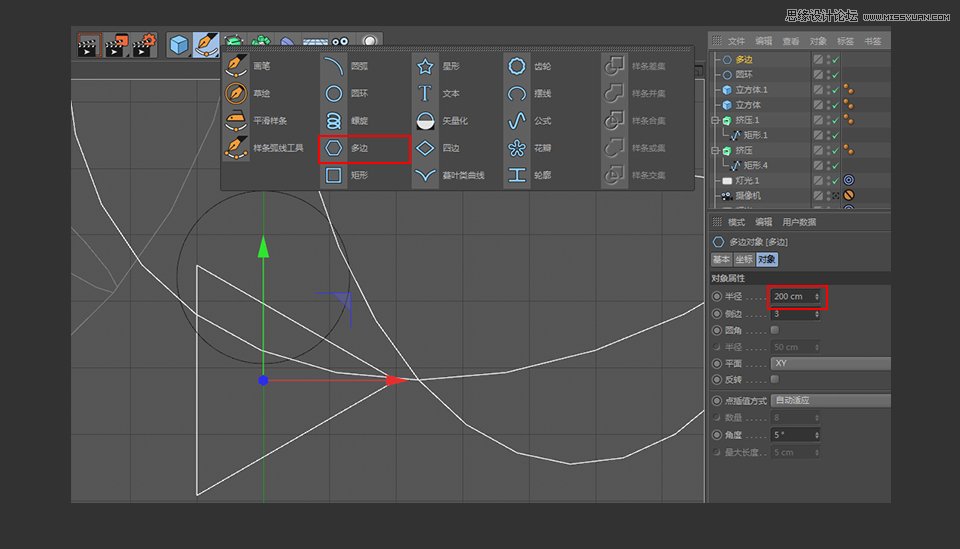Click the target tag on 灯光.1
This screenshot has width=960, height=549.
click(x=849, y=181)
